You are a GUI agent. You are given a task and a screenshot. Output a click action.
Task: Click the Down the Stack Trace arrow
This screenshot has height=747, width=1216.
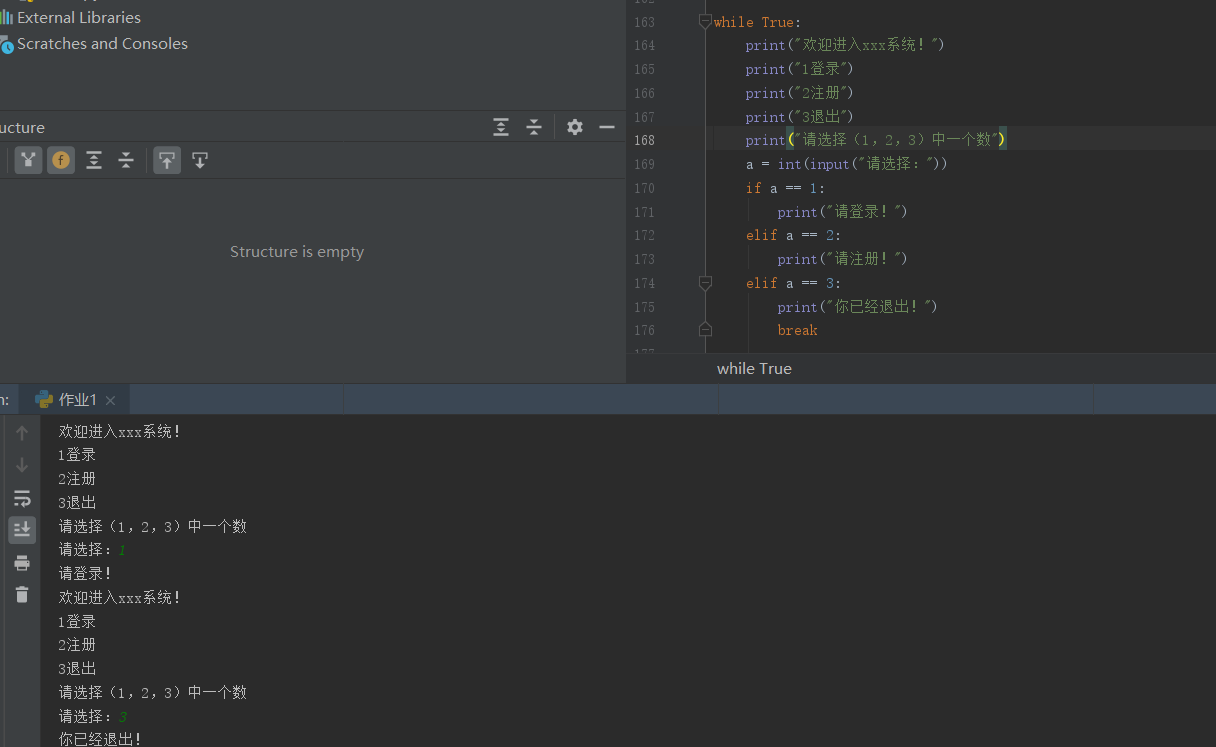[22, 465]
